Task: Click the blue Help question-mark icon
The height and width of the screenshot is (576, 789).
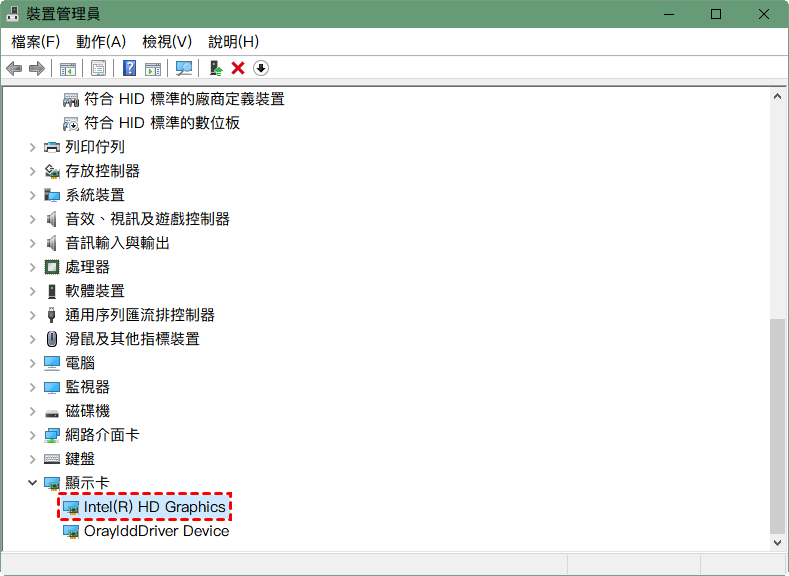Action: [129, 68]
